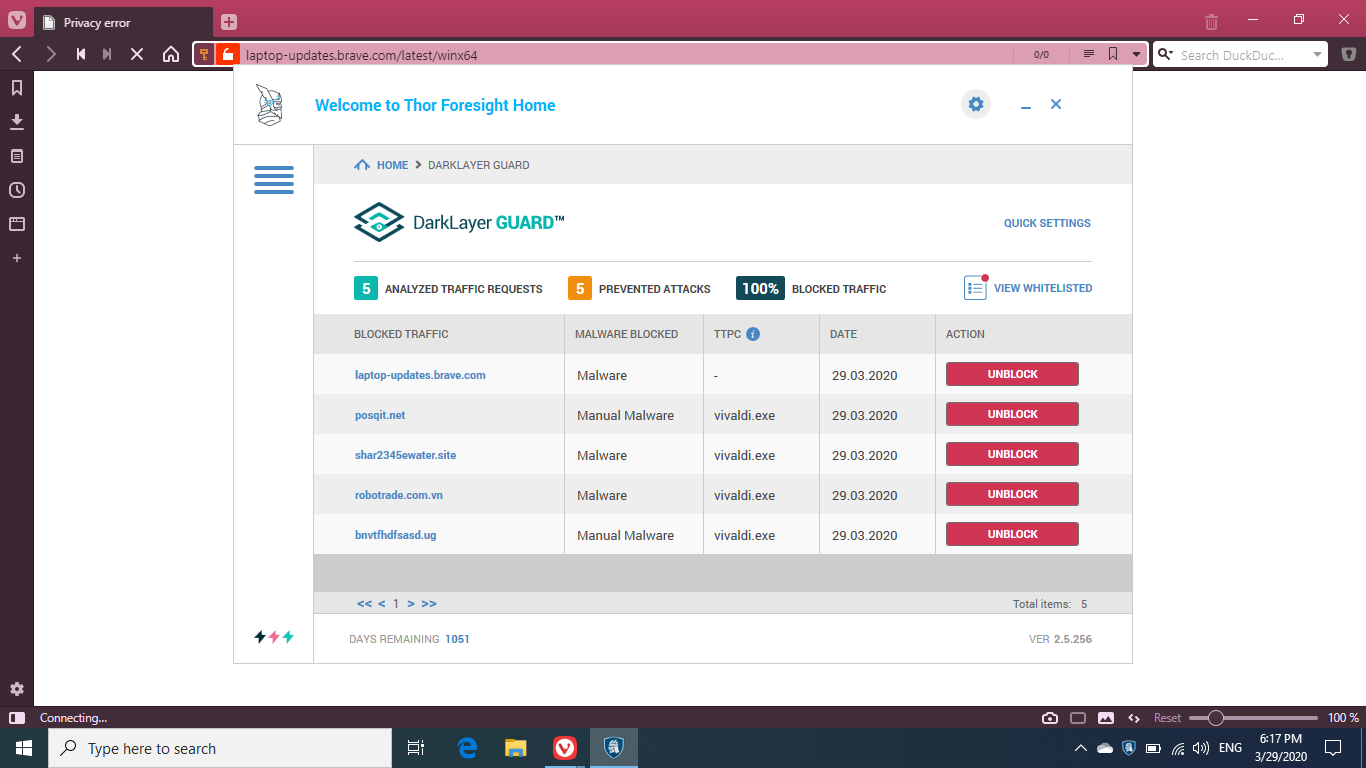Screen dimensions: 1366x768
Task: Add a web panel with the sidebar plus
Action: (x=17, y=258)
